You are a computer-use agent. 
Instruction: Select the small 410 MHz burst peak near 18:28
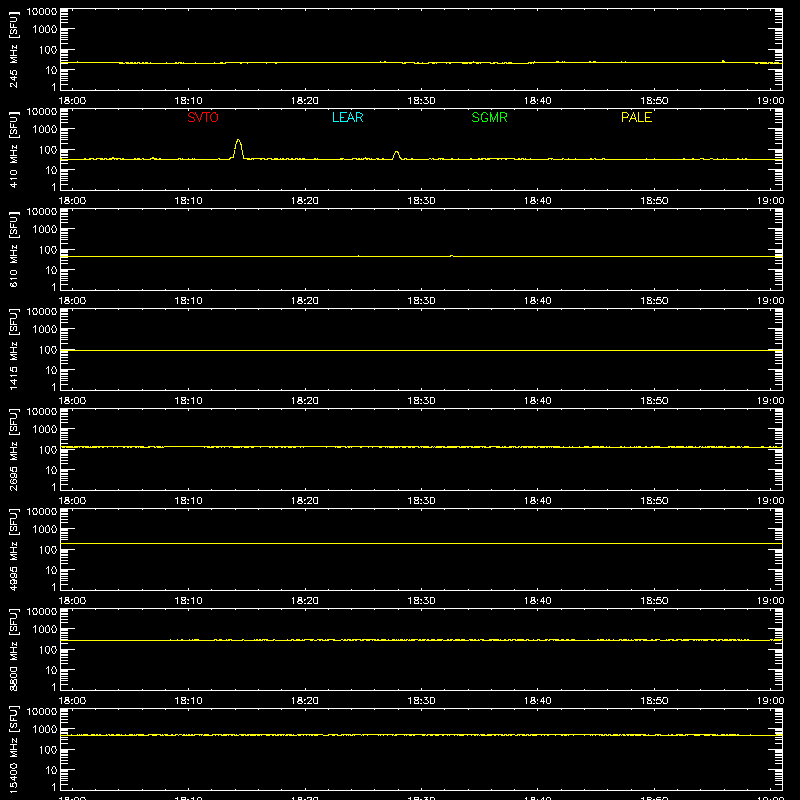(x=396, y=155)
